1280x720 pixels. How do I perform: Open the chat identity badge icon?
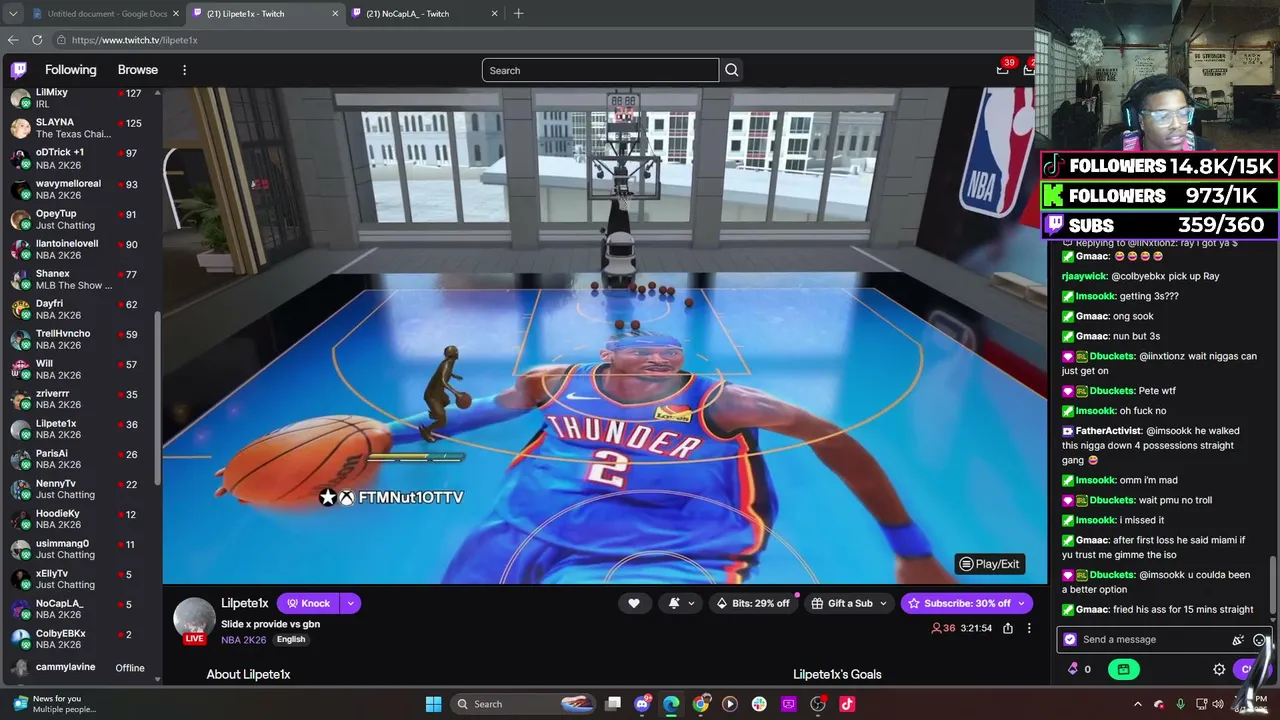[1070, 640]
